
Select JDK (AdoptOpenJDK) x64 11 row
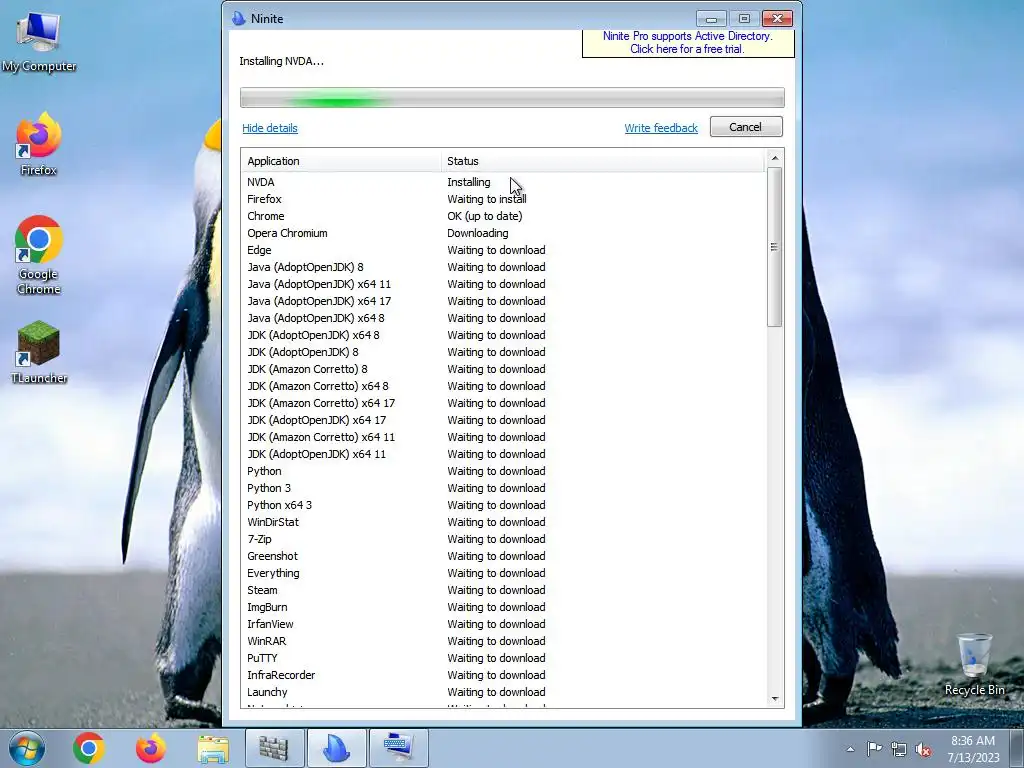(503, 454)
